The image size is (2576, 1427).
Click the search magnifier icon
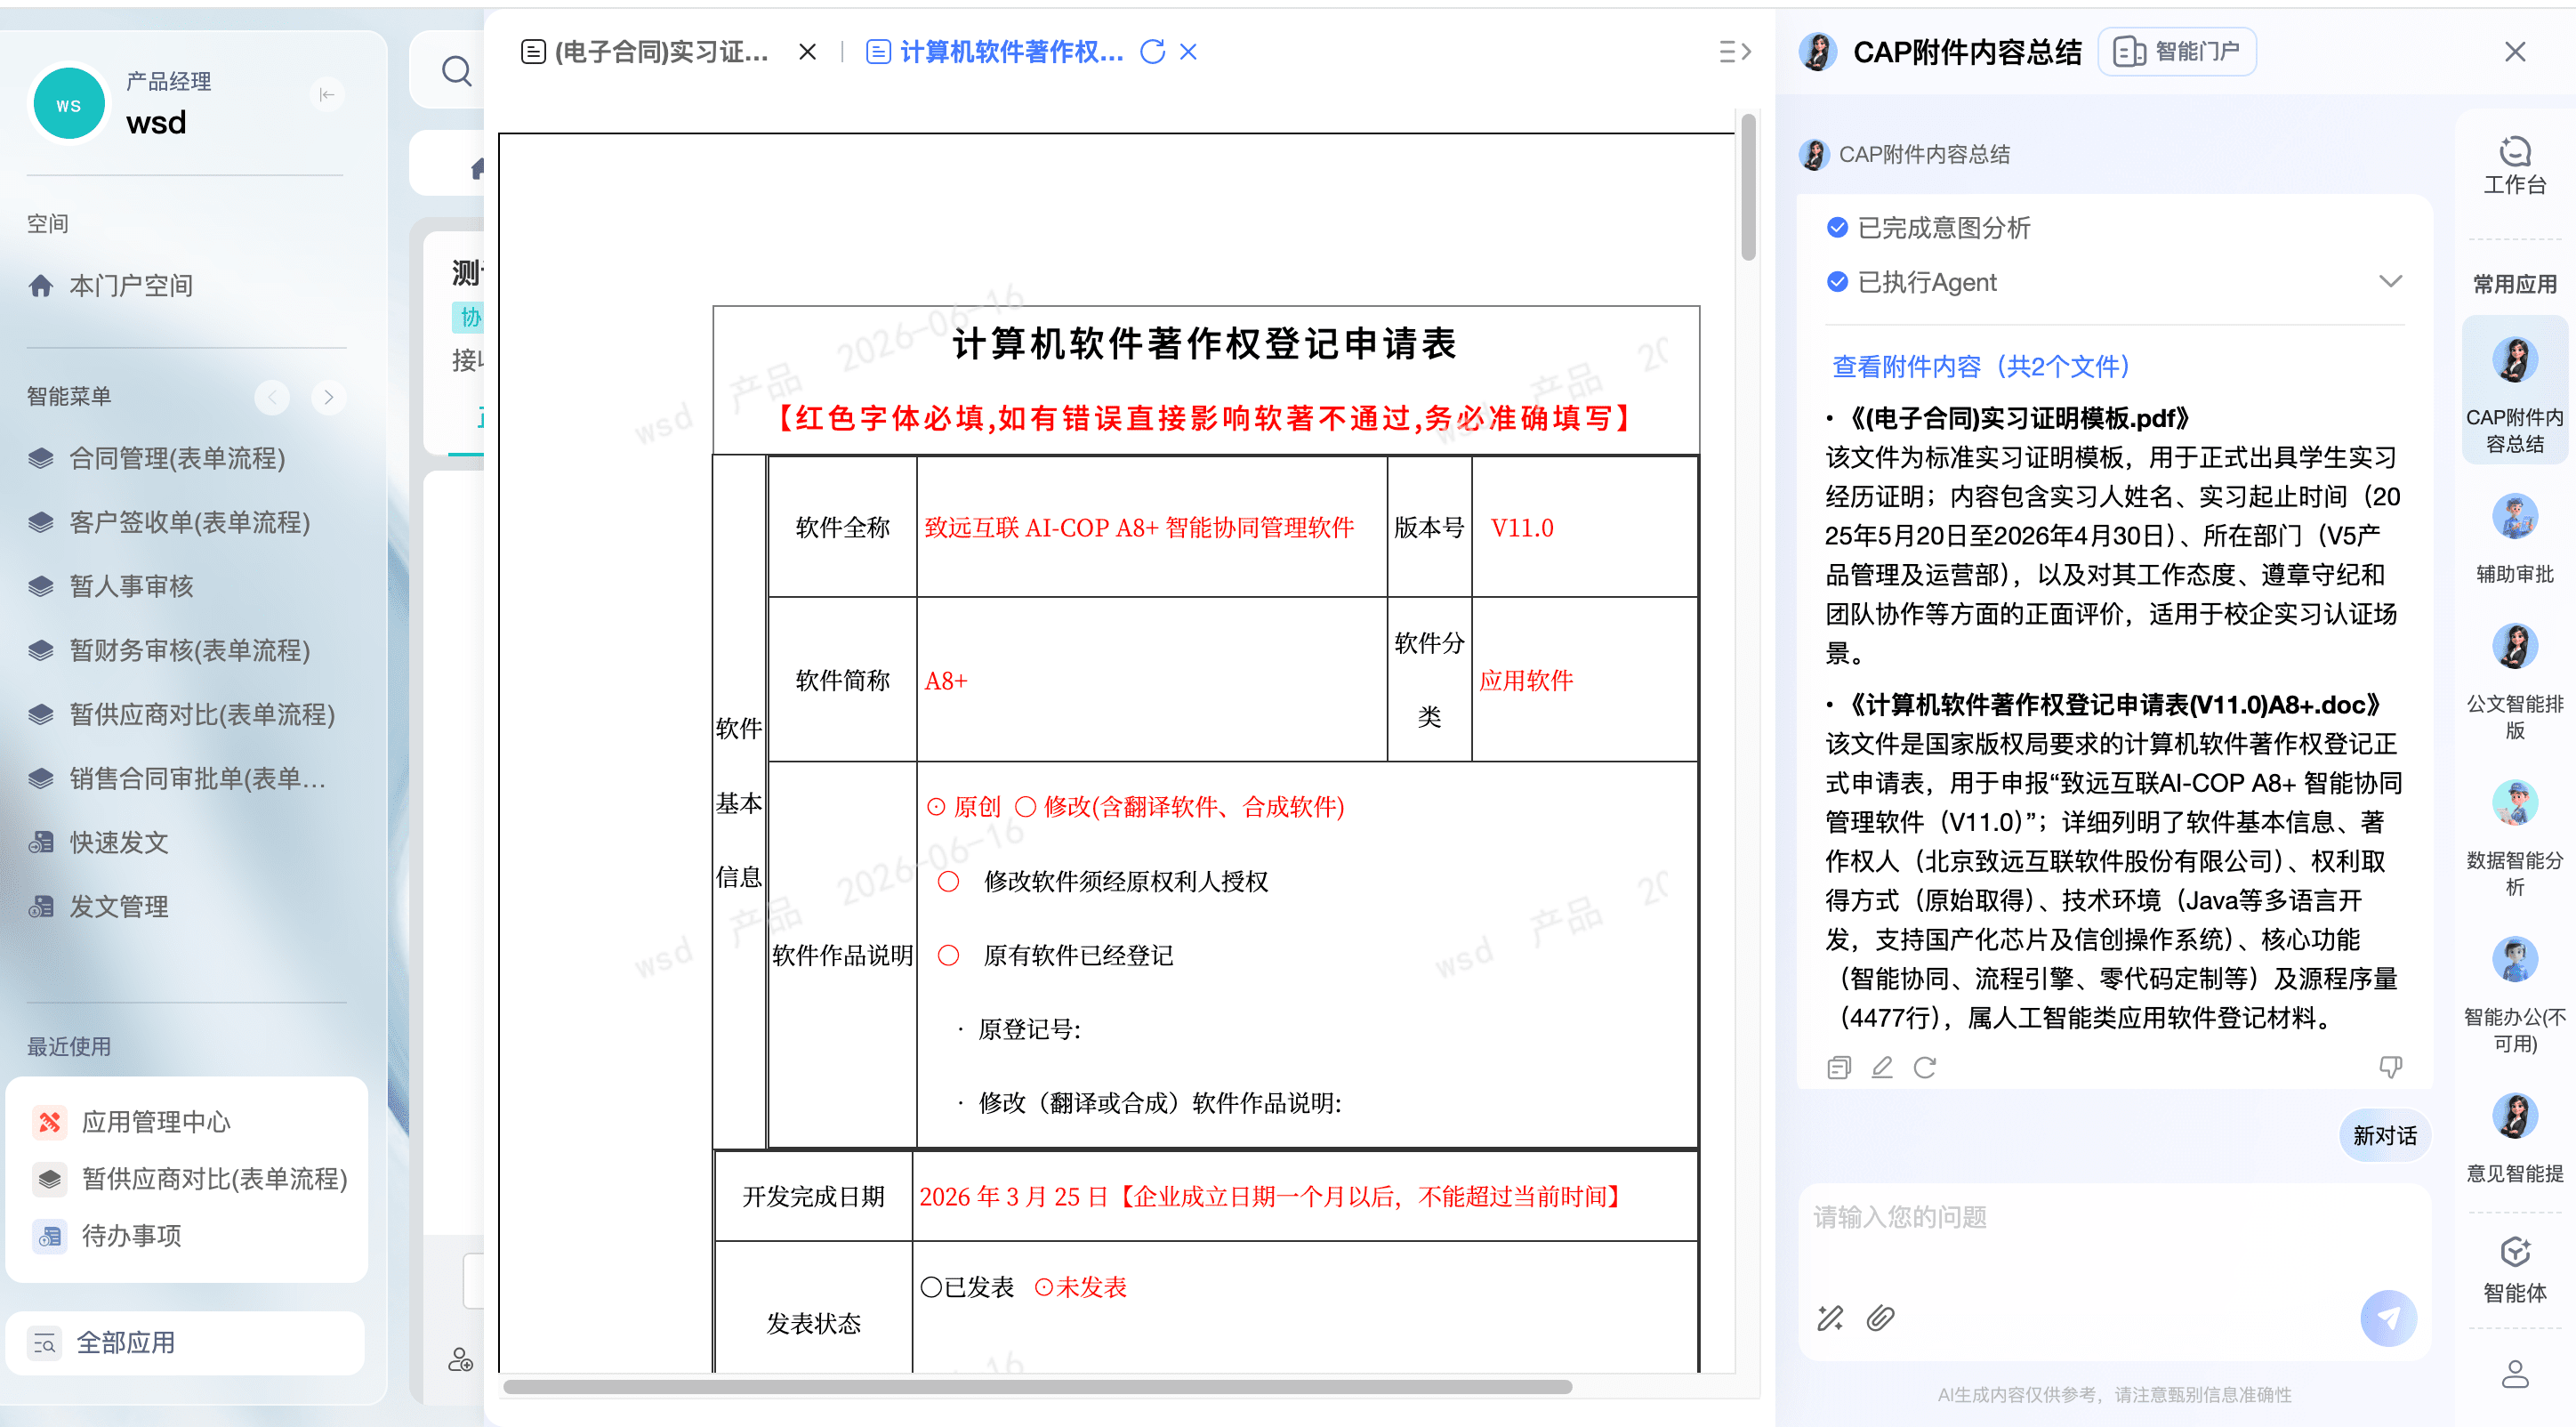(456, 71)
